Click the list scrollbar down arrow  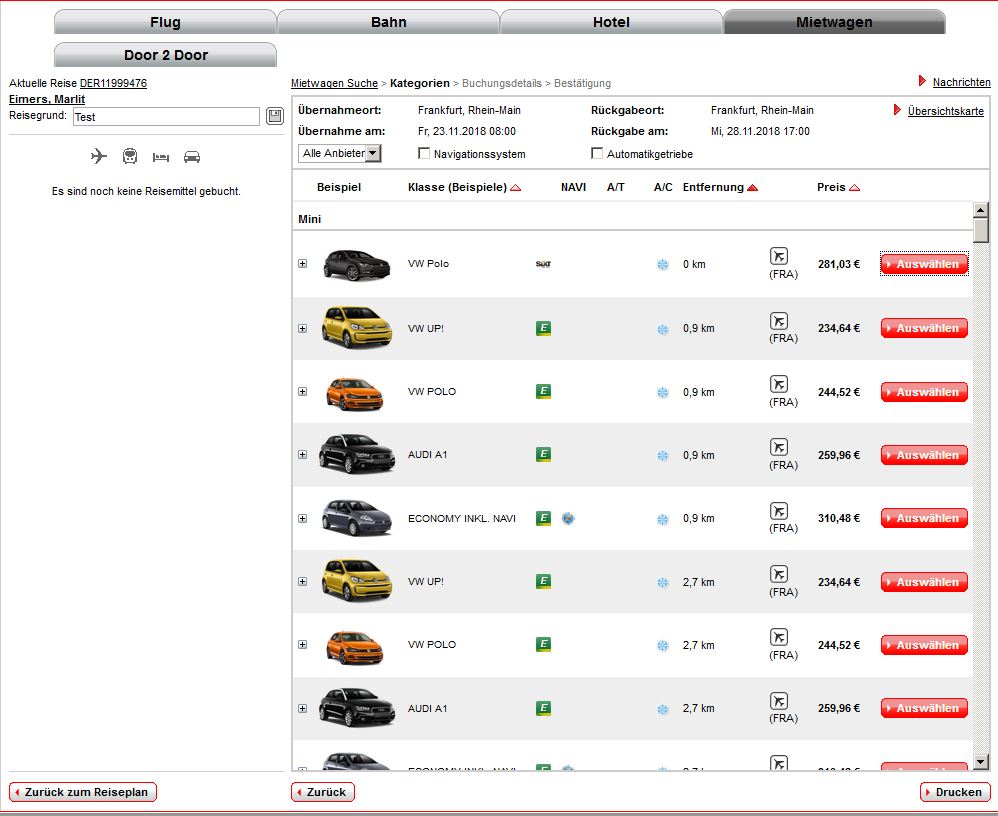click(980, 761)
